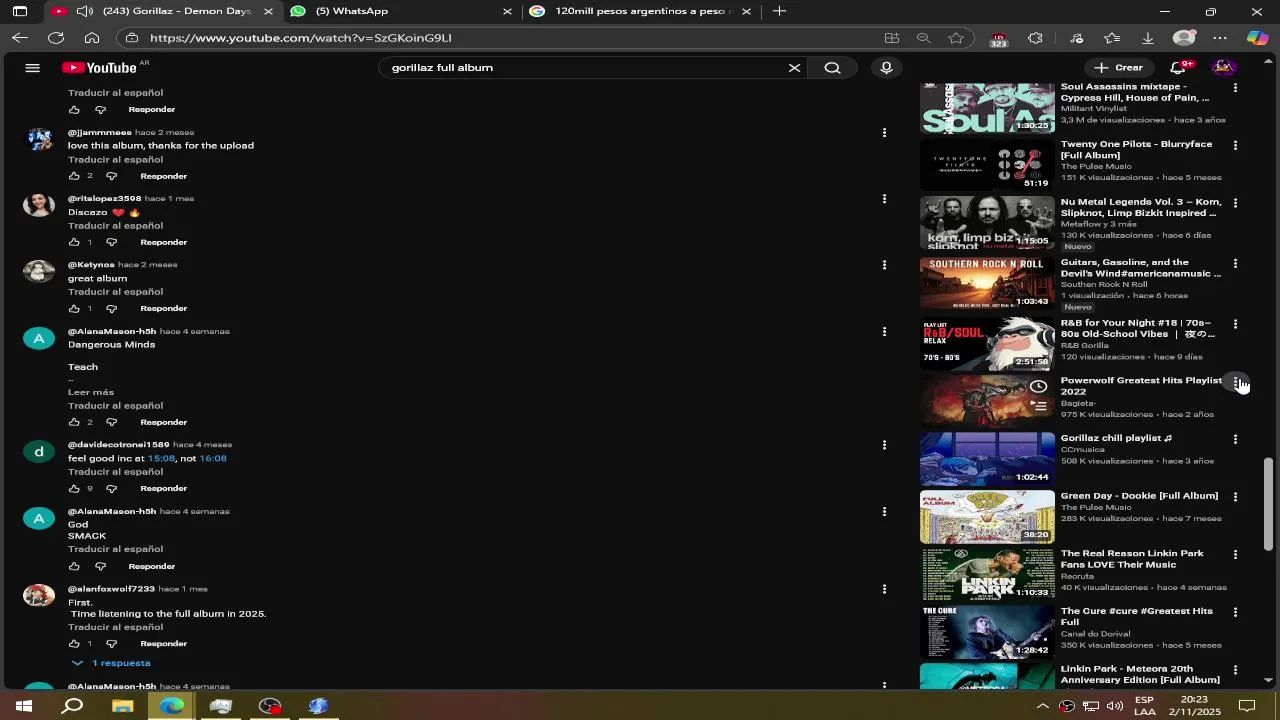The width and height of the screenshot is (1280, 720).
Task: Jump to timestamp 16:08 in comment
Action: tap(213, 458)
